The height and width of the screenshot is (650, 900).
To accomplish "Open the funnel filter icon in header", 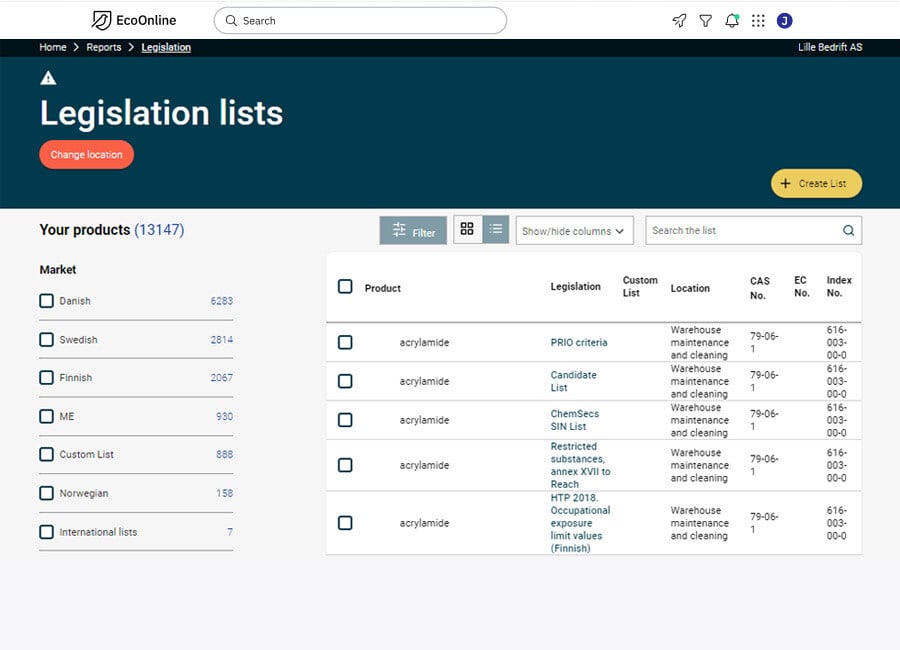I will point(705,21).
